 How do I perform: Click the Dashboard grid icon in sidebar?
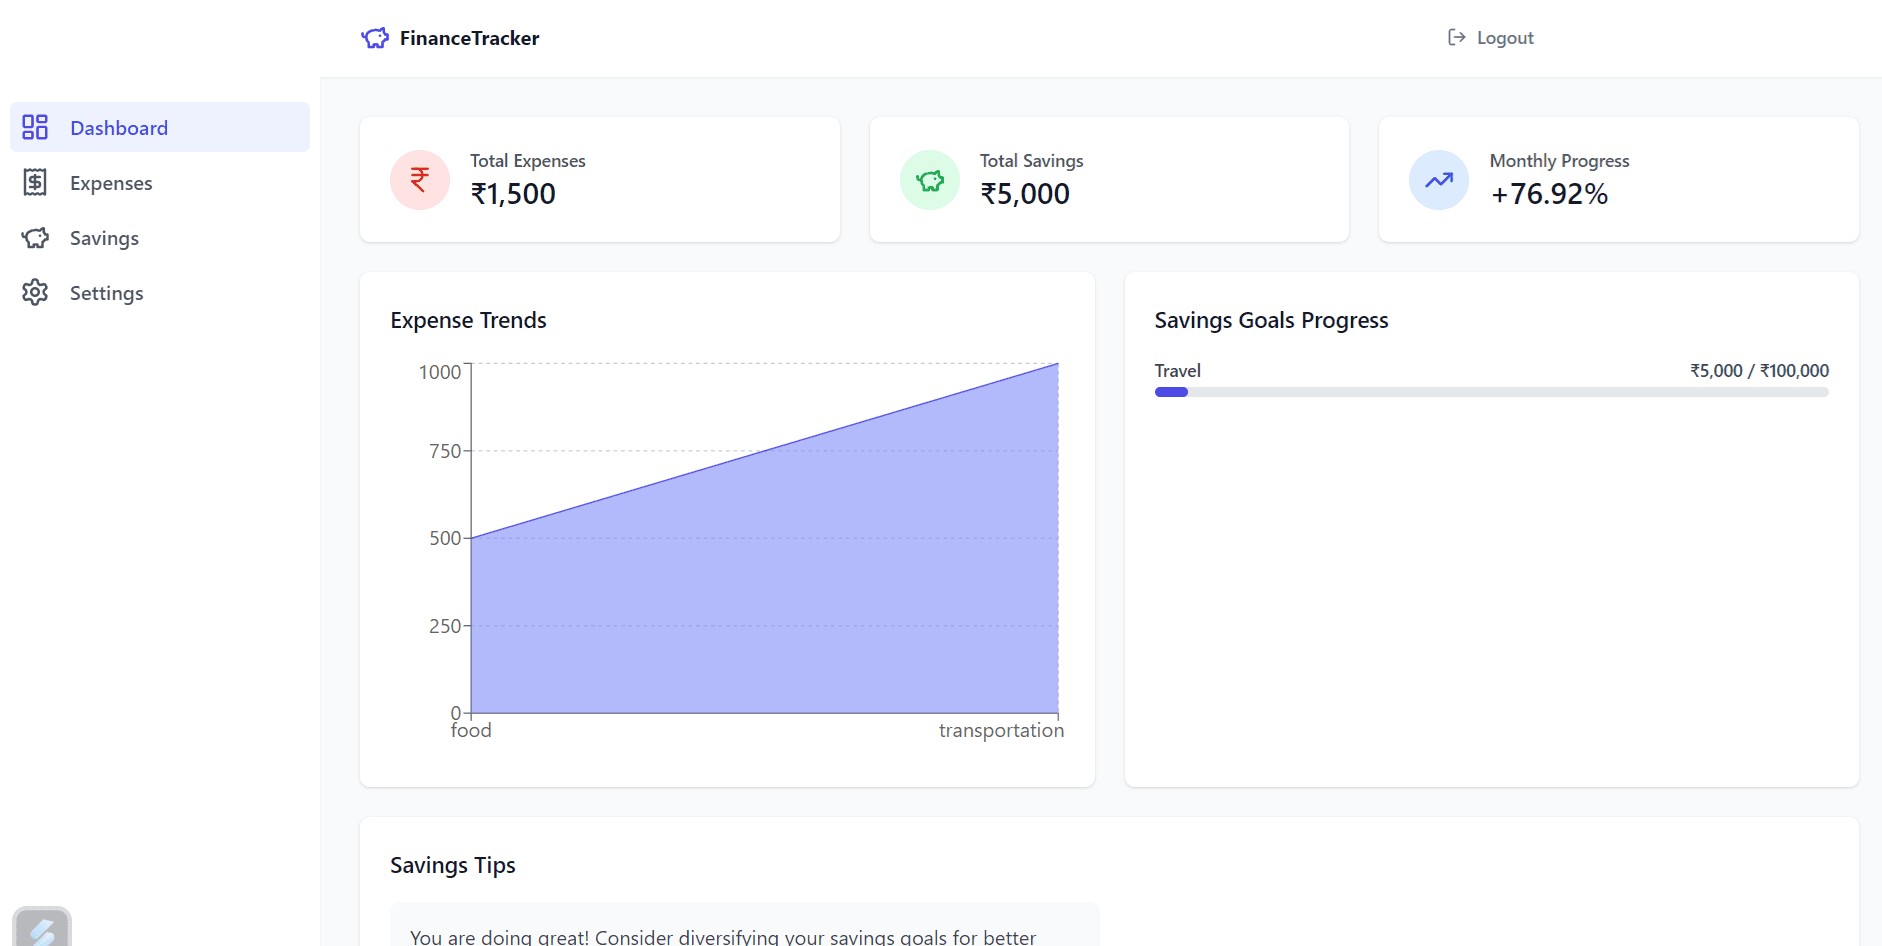pyautogui.click(x=35, y=127)
